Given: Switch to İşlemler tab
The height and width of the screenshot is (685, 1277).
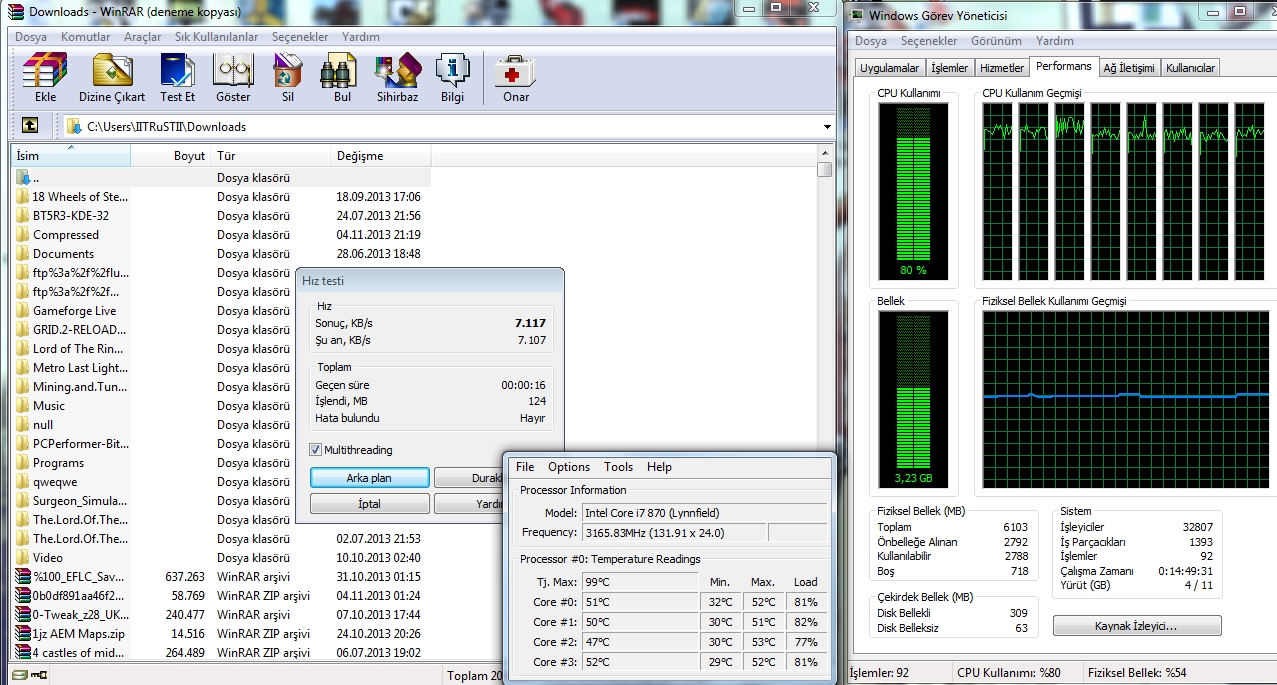Looking at the screenshot, I should [950, 68].
